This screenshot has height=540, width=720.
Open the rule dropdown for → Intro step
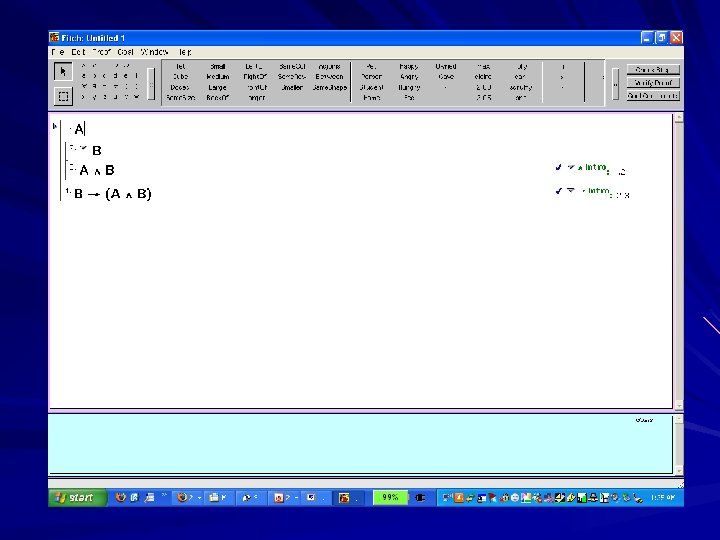tap(571, 190)
